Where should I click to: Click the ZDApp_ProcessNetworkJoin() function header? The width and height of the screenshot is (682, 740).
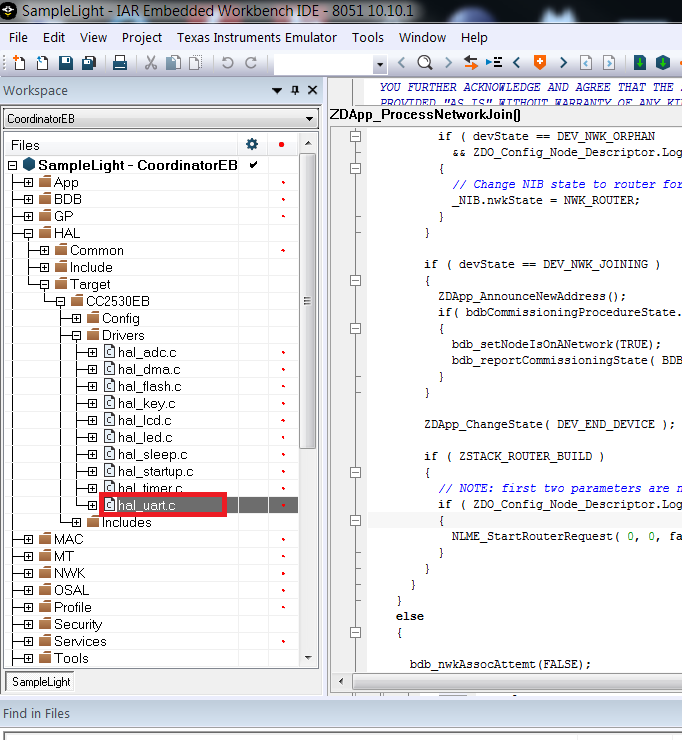point(425,114)
